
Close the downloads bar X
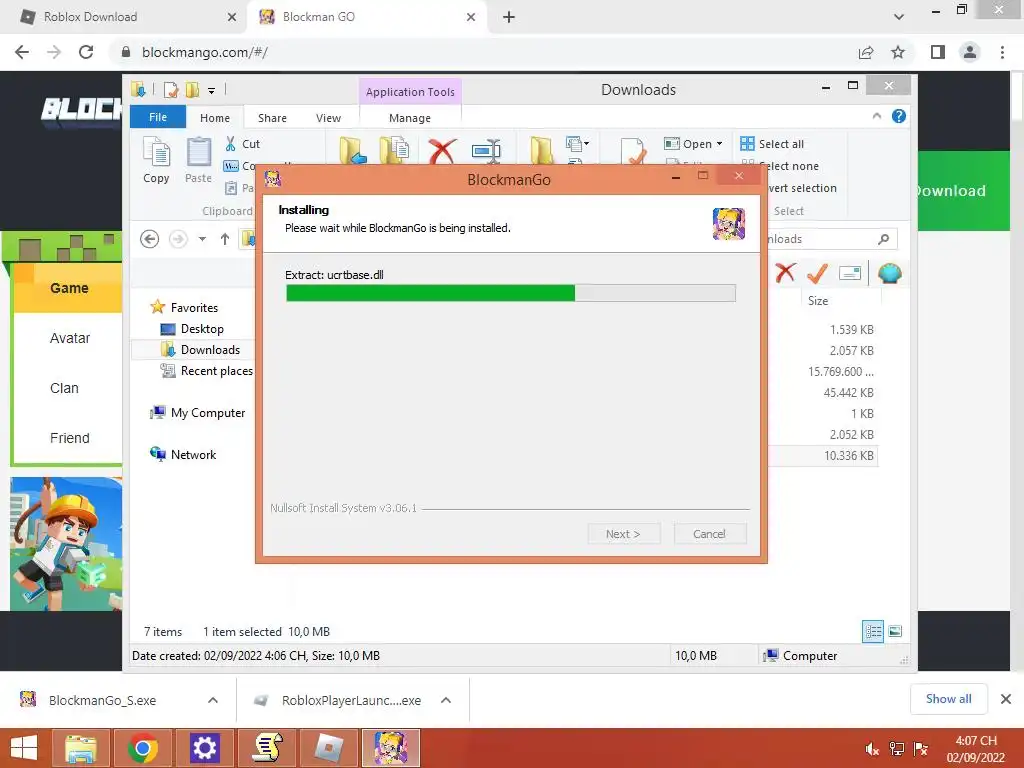point(1006,699)
